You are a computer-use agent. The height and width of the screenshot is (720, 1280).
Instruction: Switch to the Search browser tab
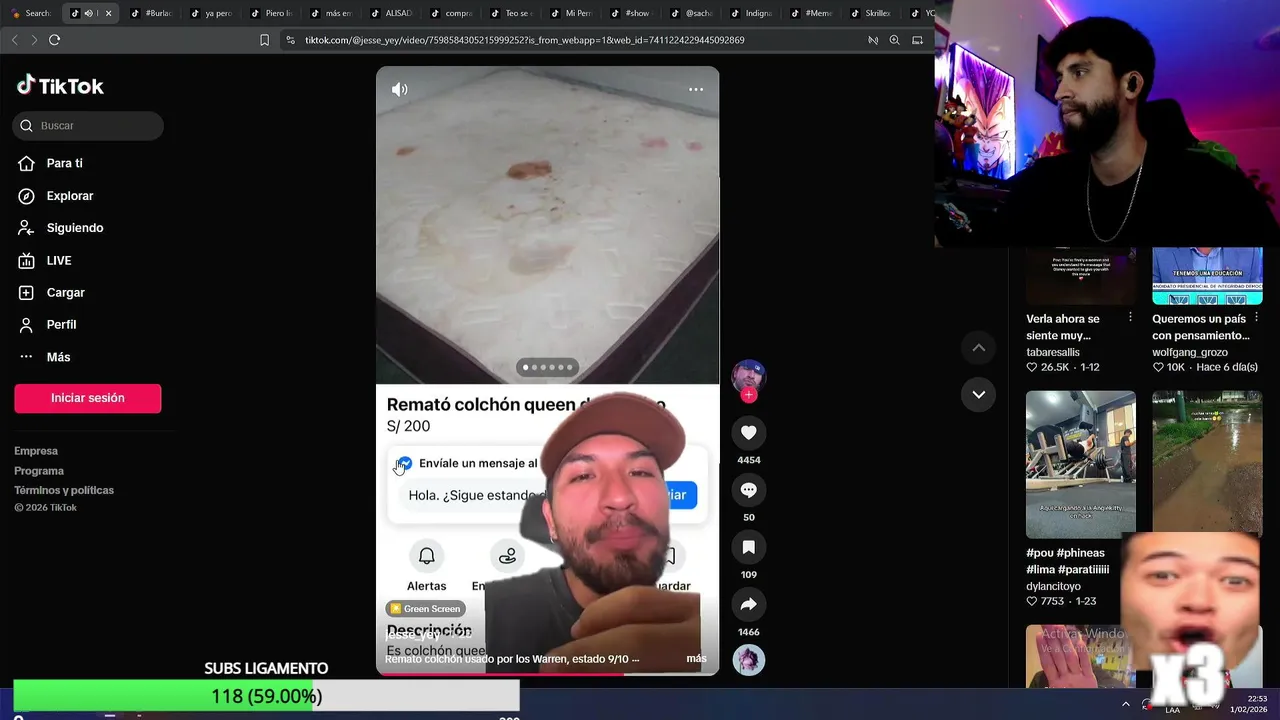click(31, 13)
